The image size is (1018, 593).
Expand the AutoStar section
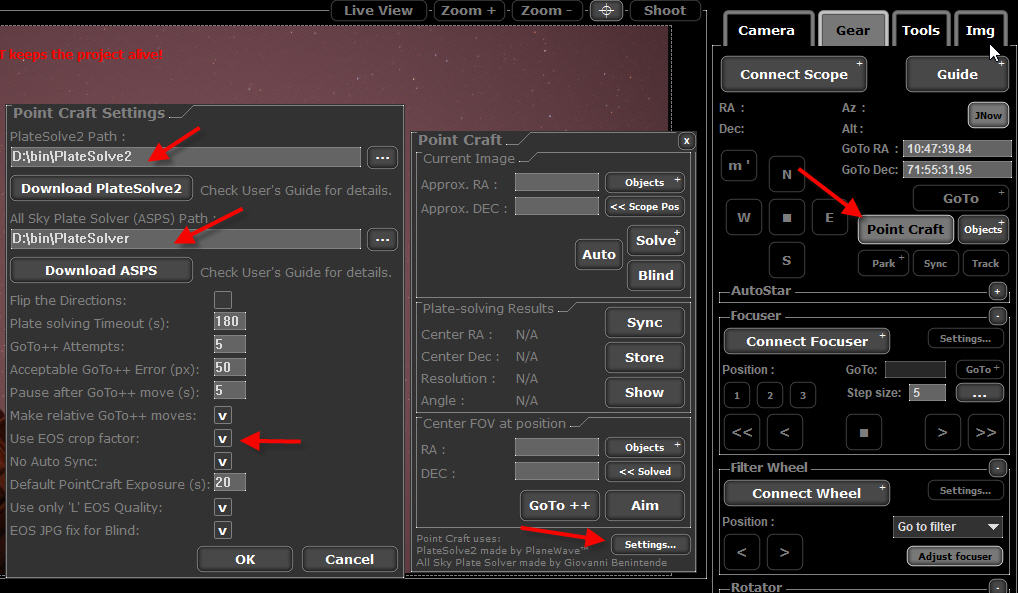(x=996, y=291)
